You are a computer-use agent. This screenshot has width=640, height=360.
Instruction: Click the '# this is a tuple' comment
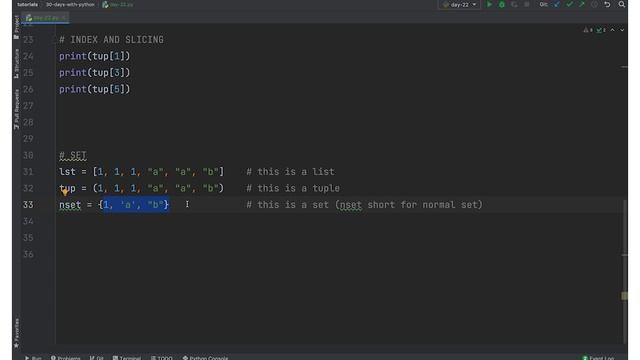pos(293,188)
